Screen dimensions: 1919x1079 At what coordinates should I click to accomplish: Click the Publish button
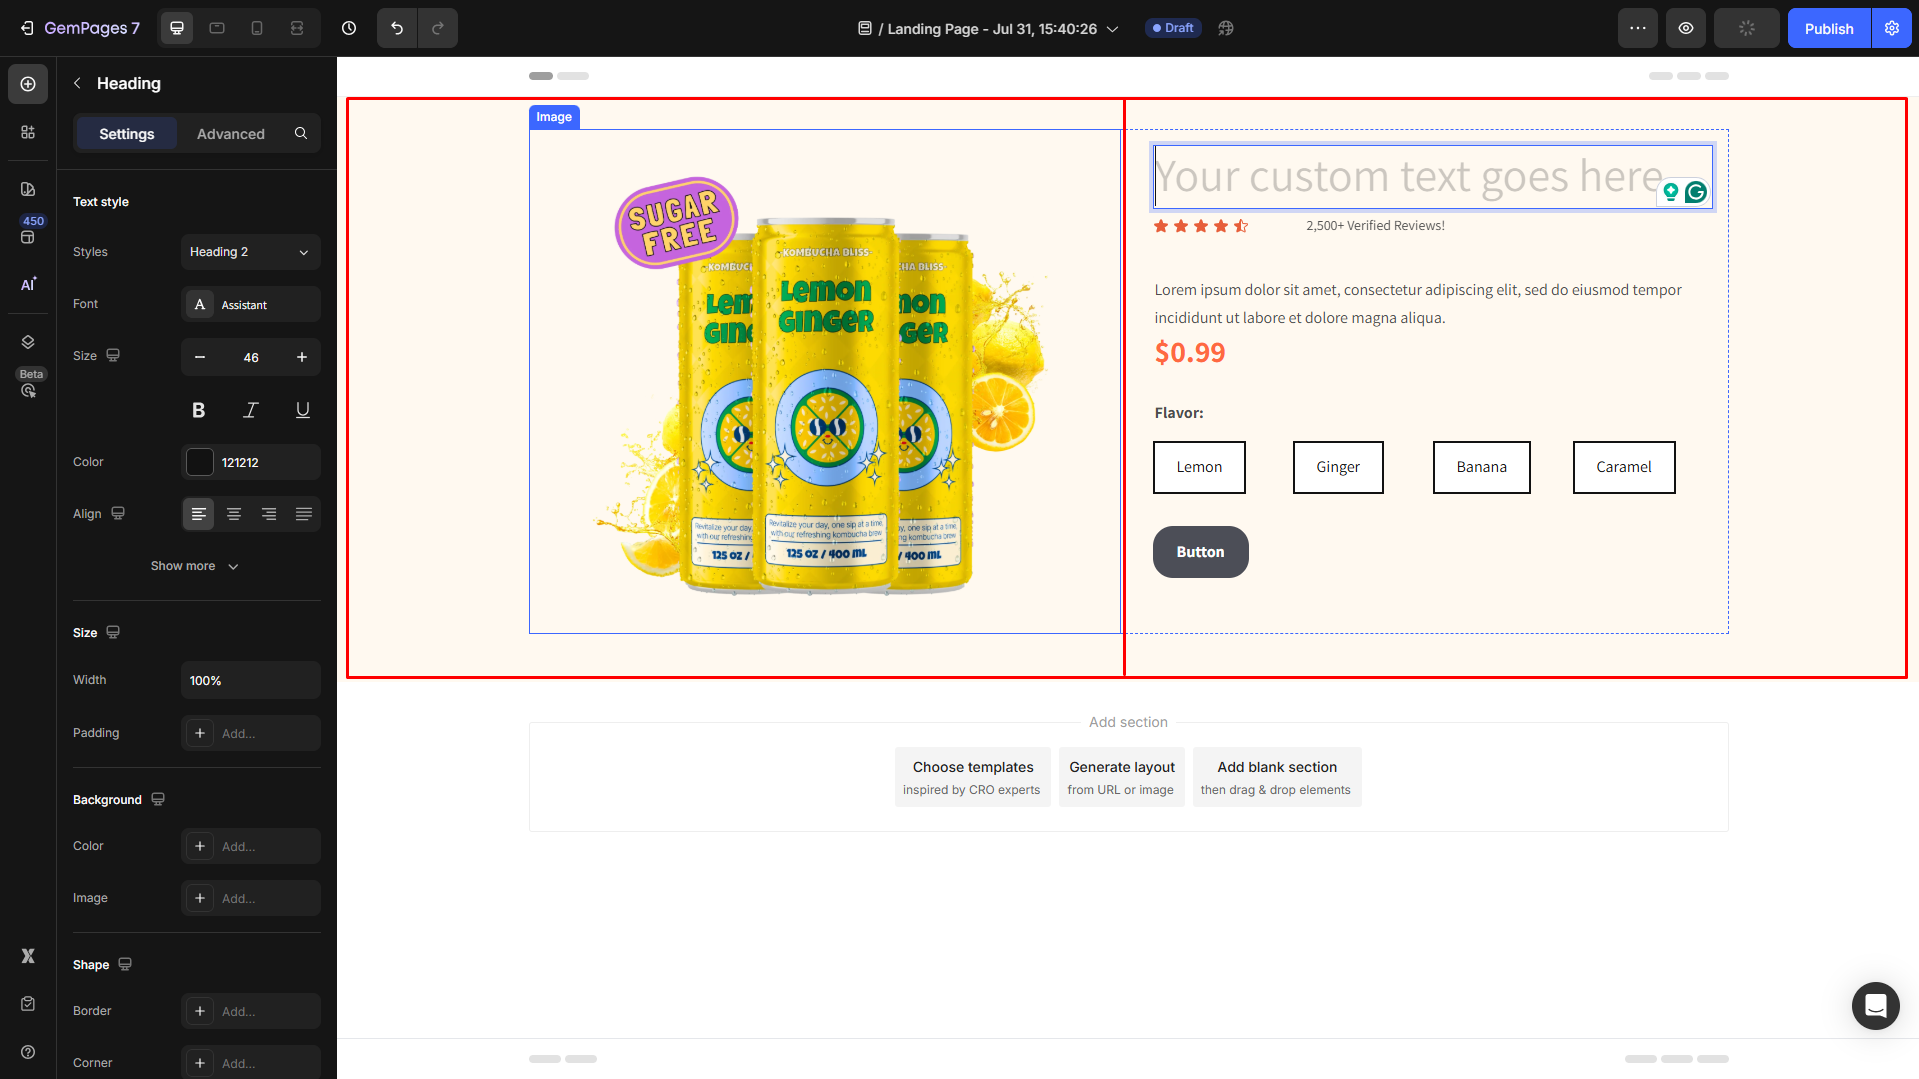(1828, 28)
